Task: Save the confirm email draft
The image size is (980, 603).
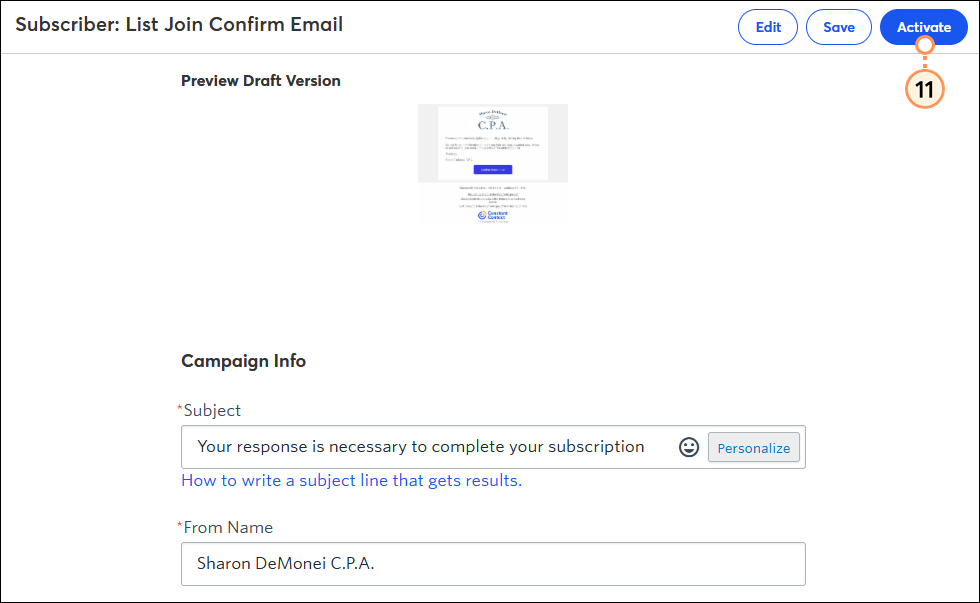Action: 839,27
